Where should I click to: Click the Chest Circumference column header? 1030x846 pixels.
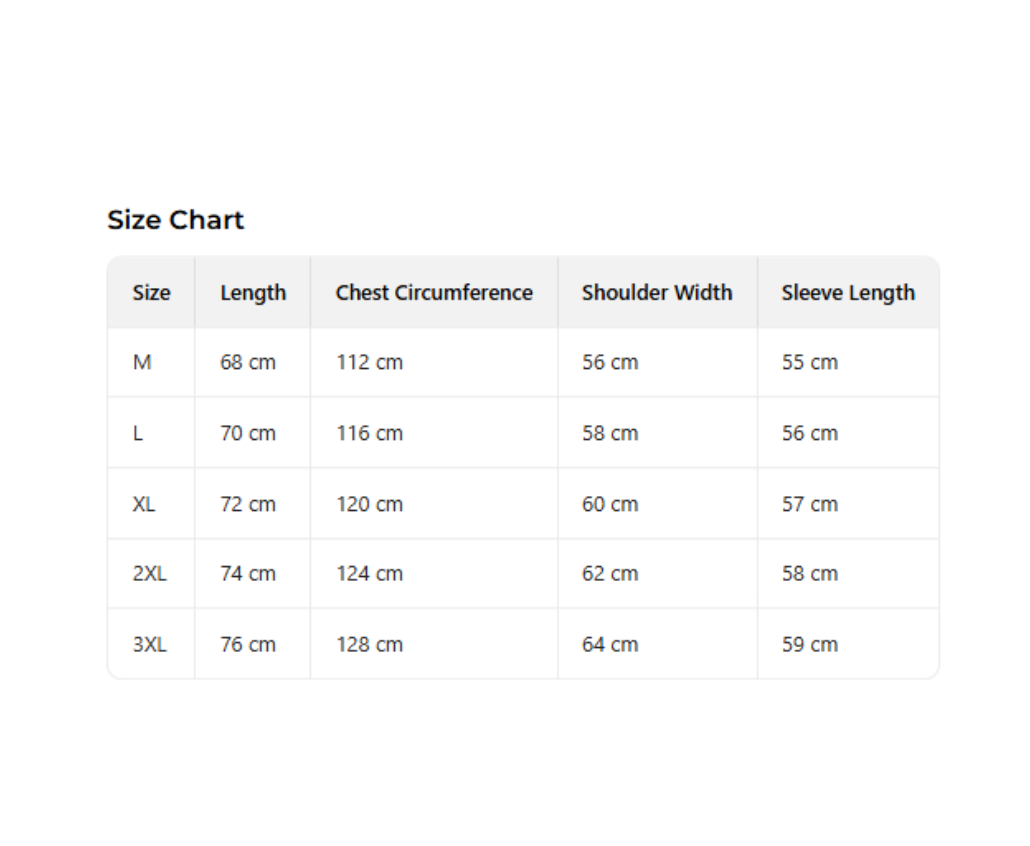tap(434, 293)
